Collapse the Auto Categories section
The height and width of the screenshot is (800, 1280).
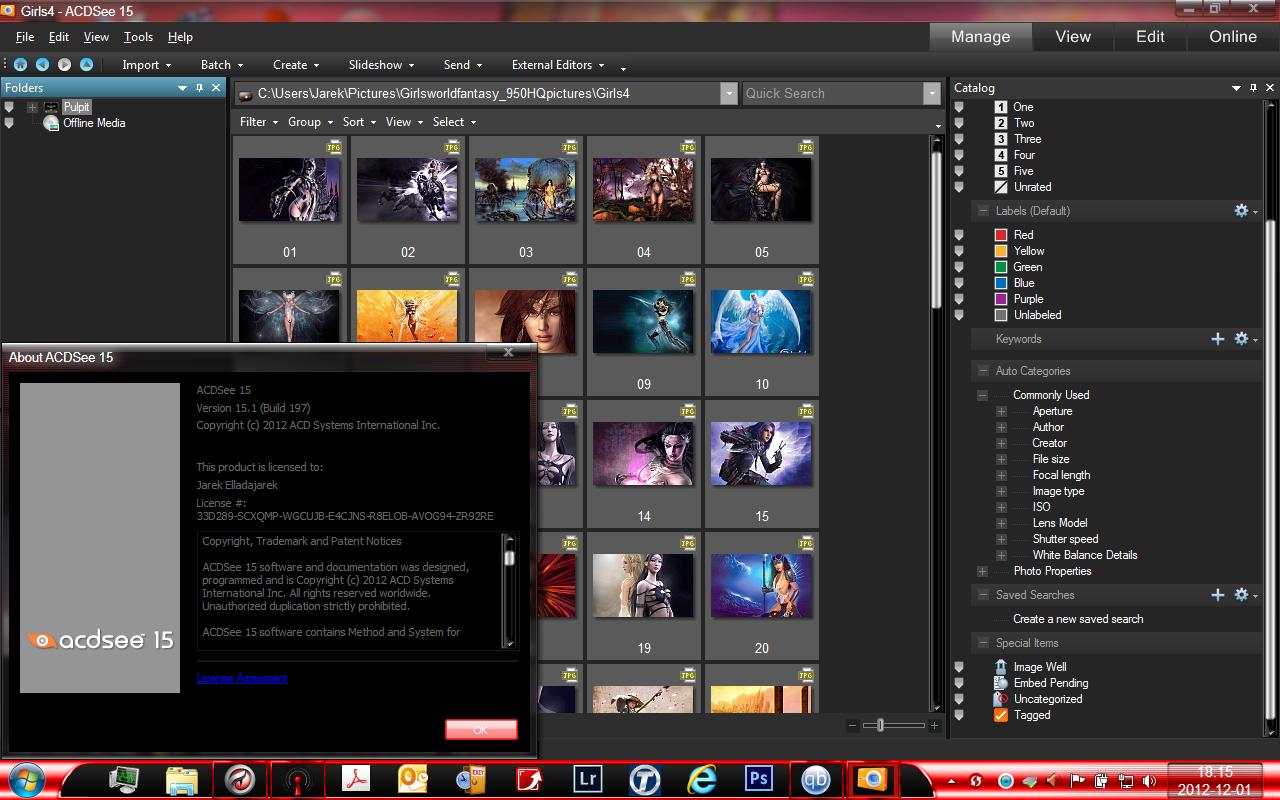point(983,371)
